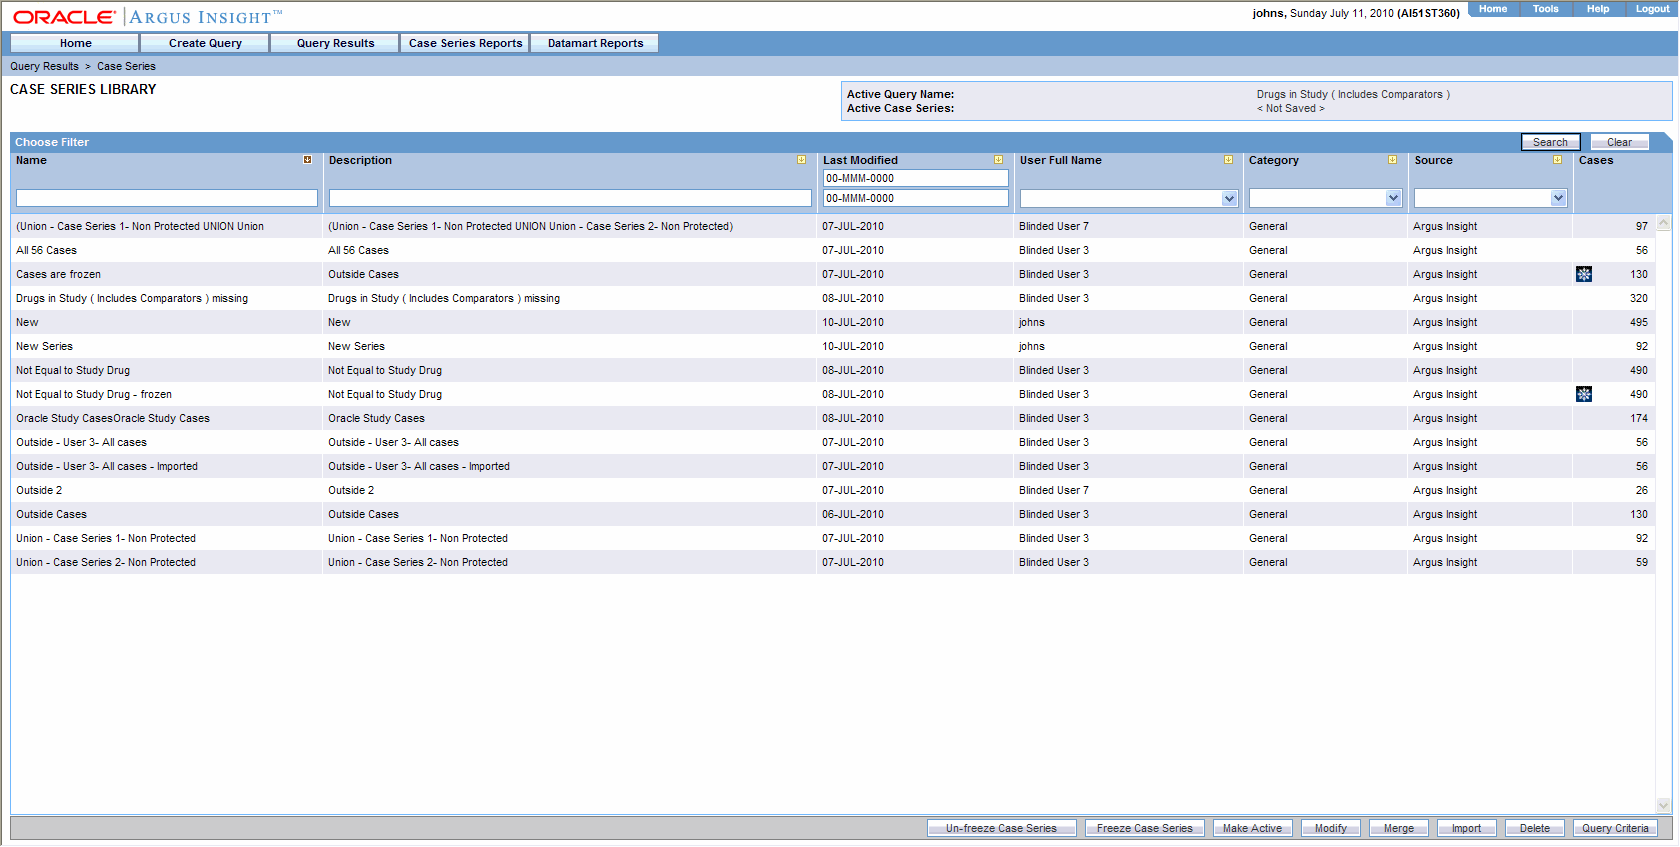
Task: Click the scroll up arrow of the case list
Action: click(1664, 224)
